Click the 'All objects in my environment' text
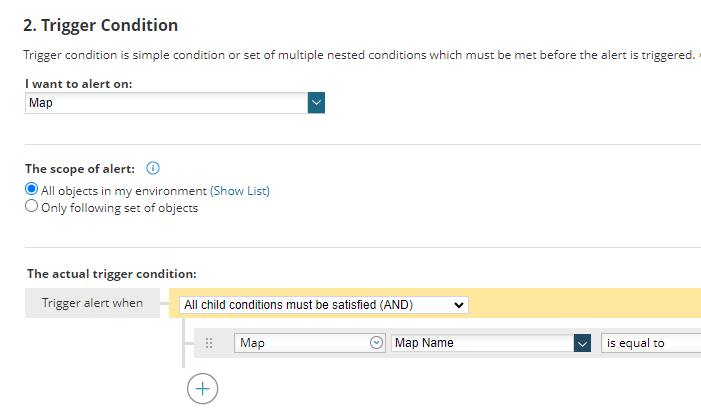Viewport: 701px width, 410px height. pyautogui.click(x=124, y=191)
